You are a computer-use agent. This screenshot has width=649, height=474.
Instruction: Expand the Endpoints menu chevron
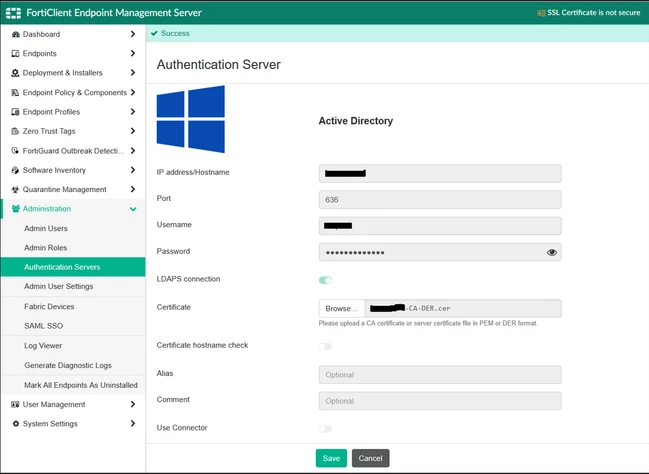coord(133,53)
